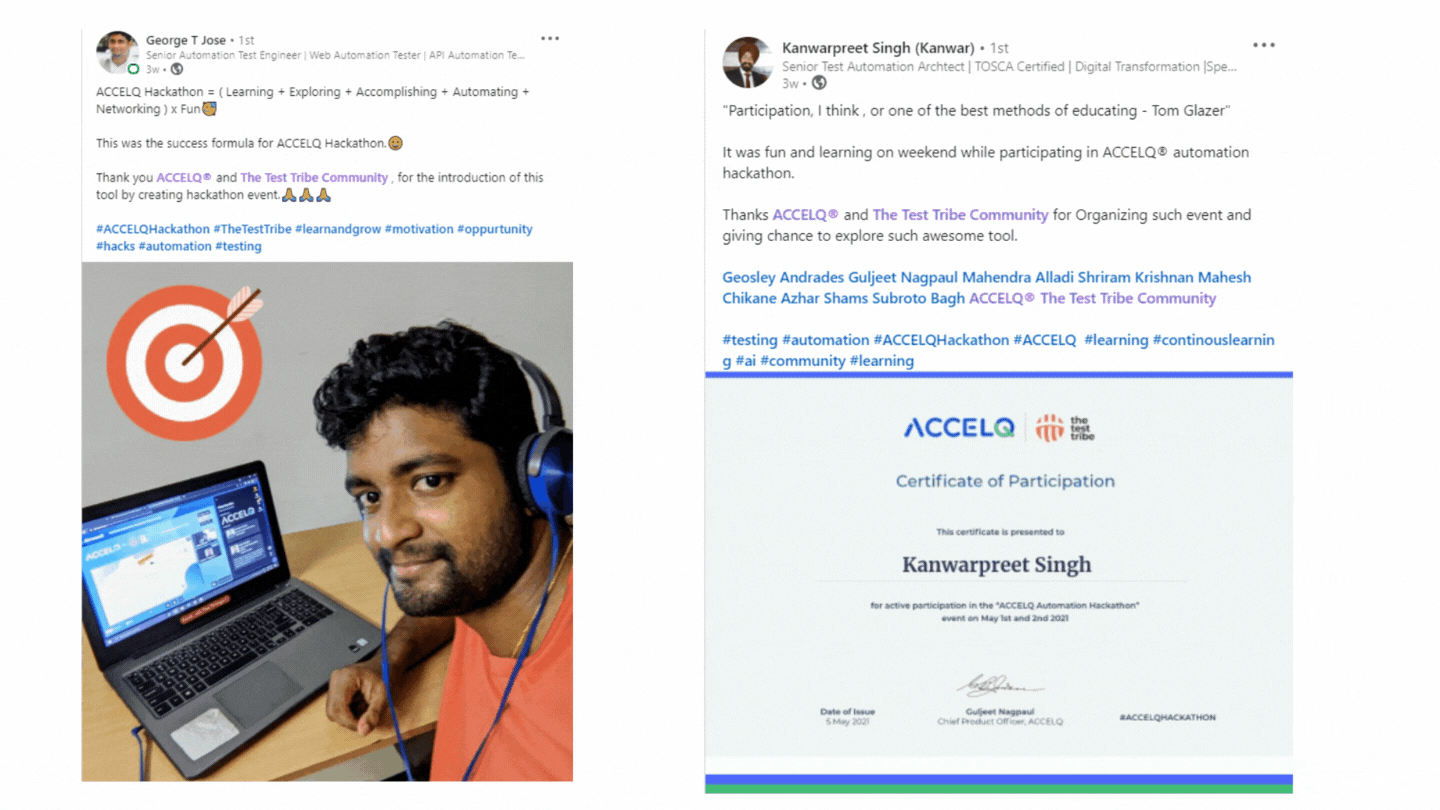Viewport: 1440px width, 810px height.
Task: Open three-dots menu on George's post
Action: [550, 39]
